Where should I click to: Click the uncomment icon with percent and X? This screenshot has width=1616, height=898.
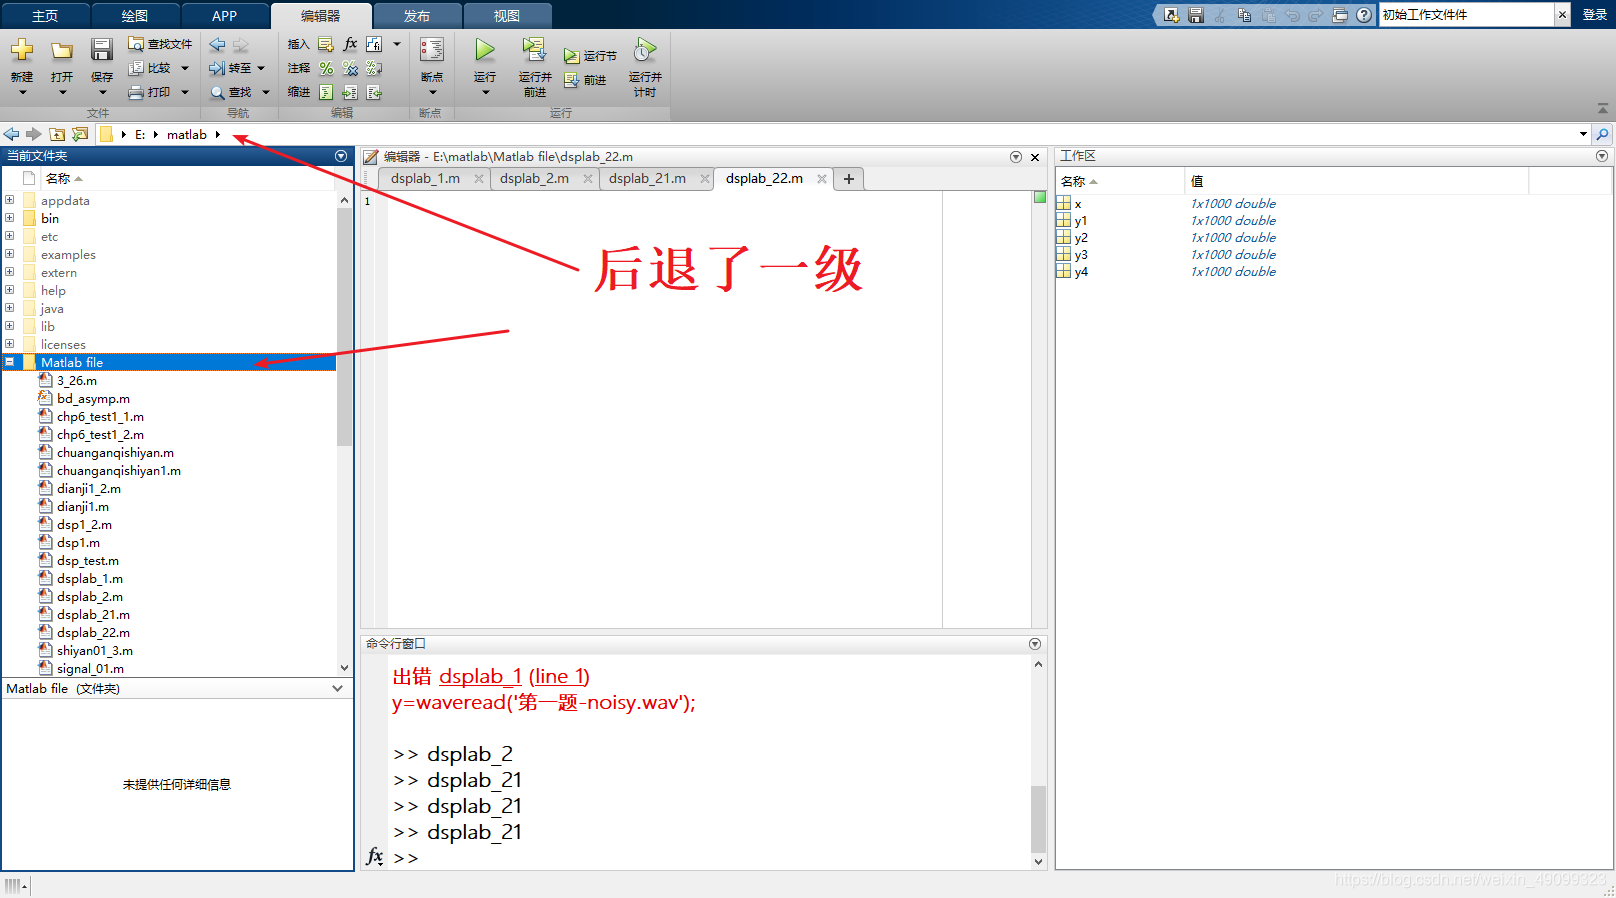(x=350, y=68)
